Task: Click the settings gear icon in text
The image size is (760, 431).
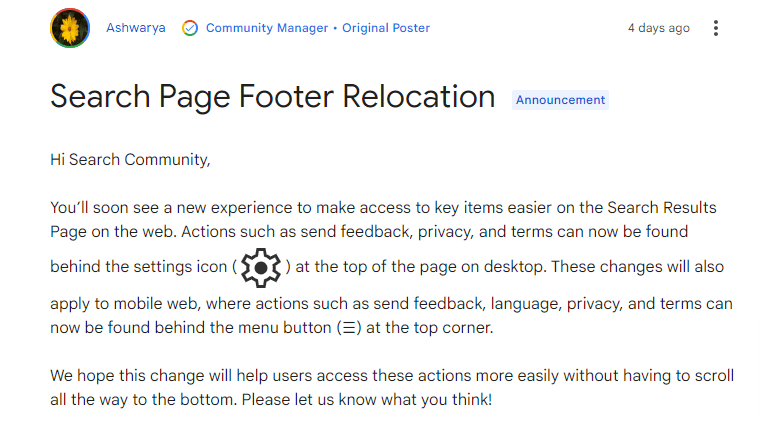Action: (261, 268)
